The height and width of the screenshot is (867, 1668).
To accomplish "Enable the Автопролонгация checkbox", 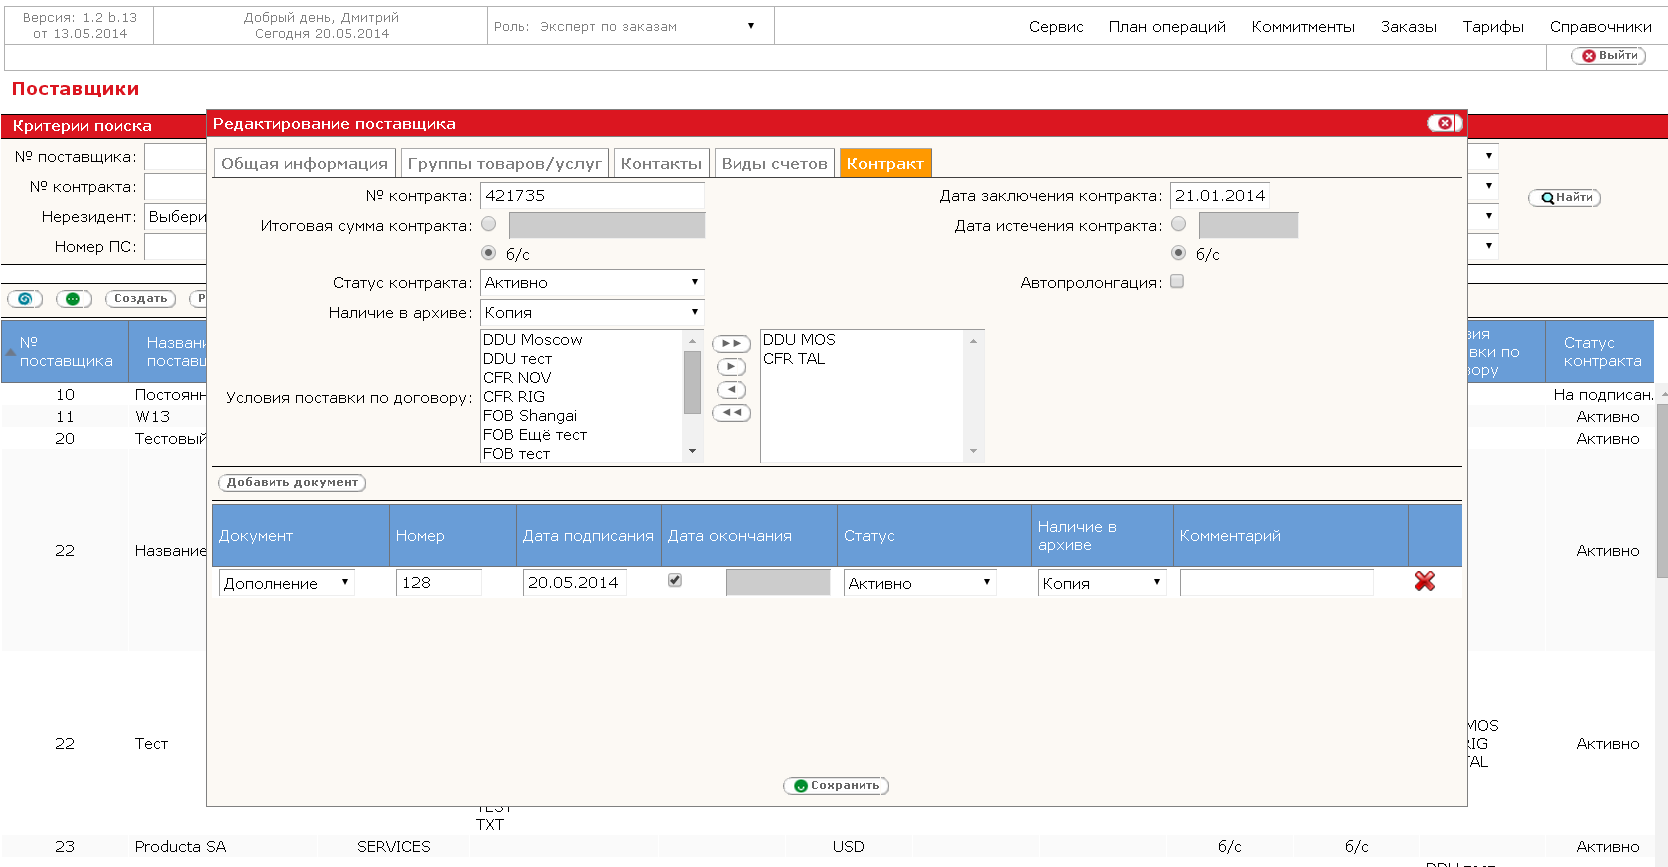I will tap(1177, 282).
